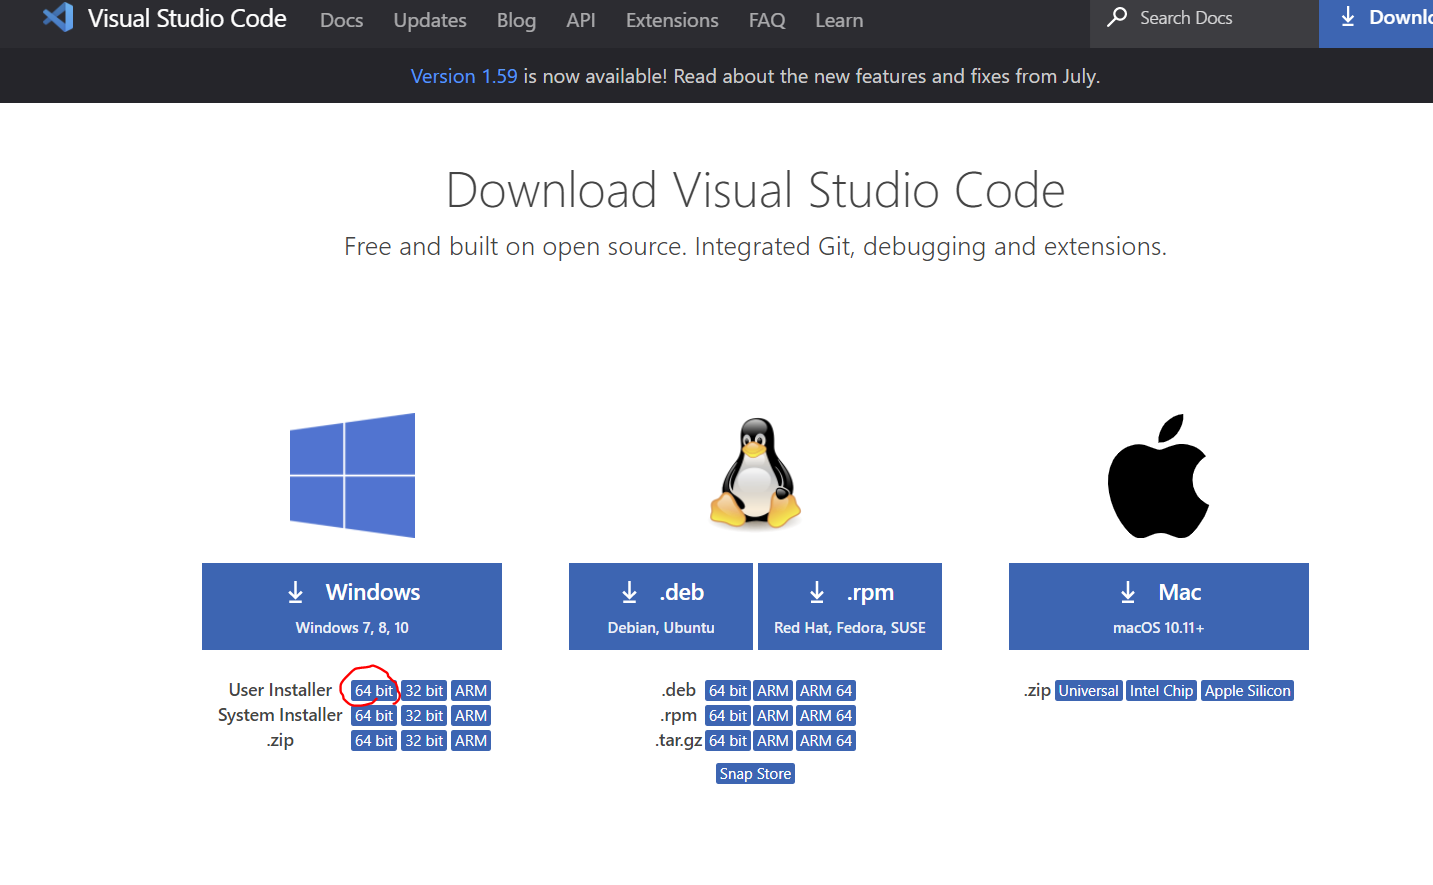Click the 'User Installer' label text
This screenshot has height=885, width=1433.
280,690
